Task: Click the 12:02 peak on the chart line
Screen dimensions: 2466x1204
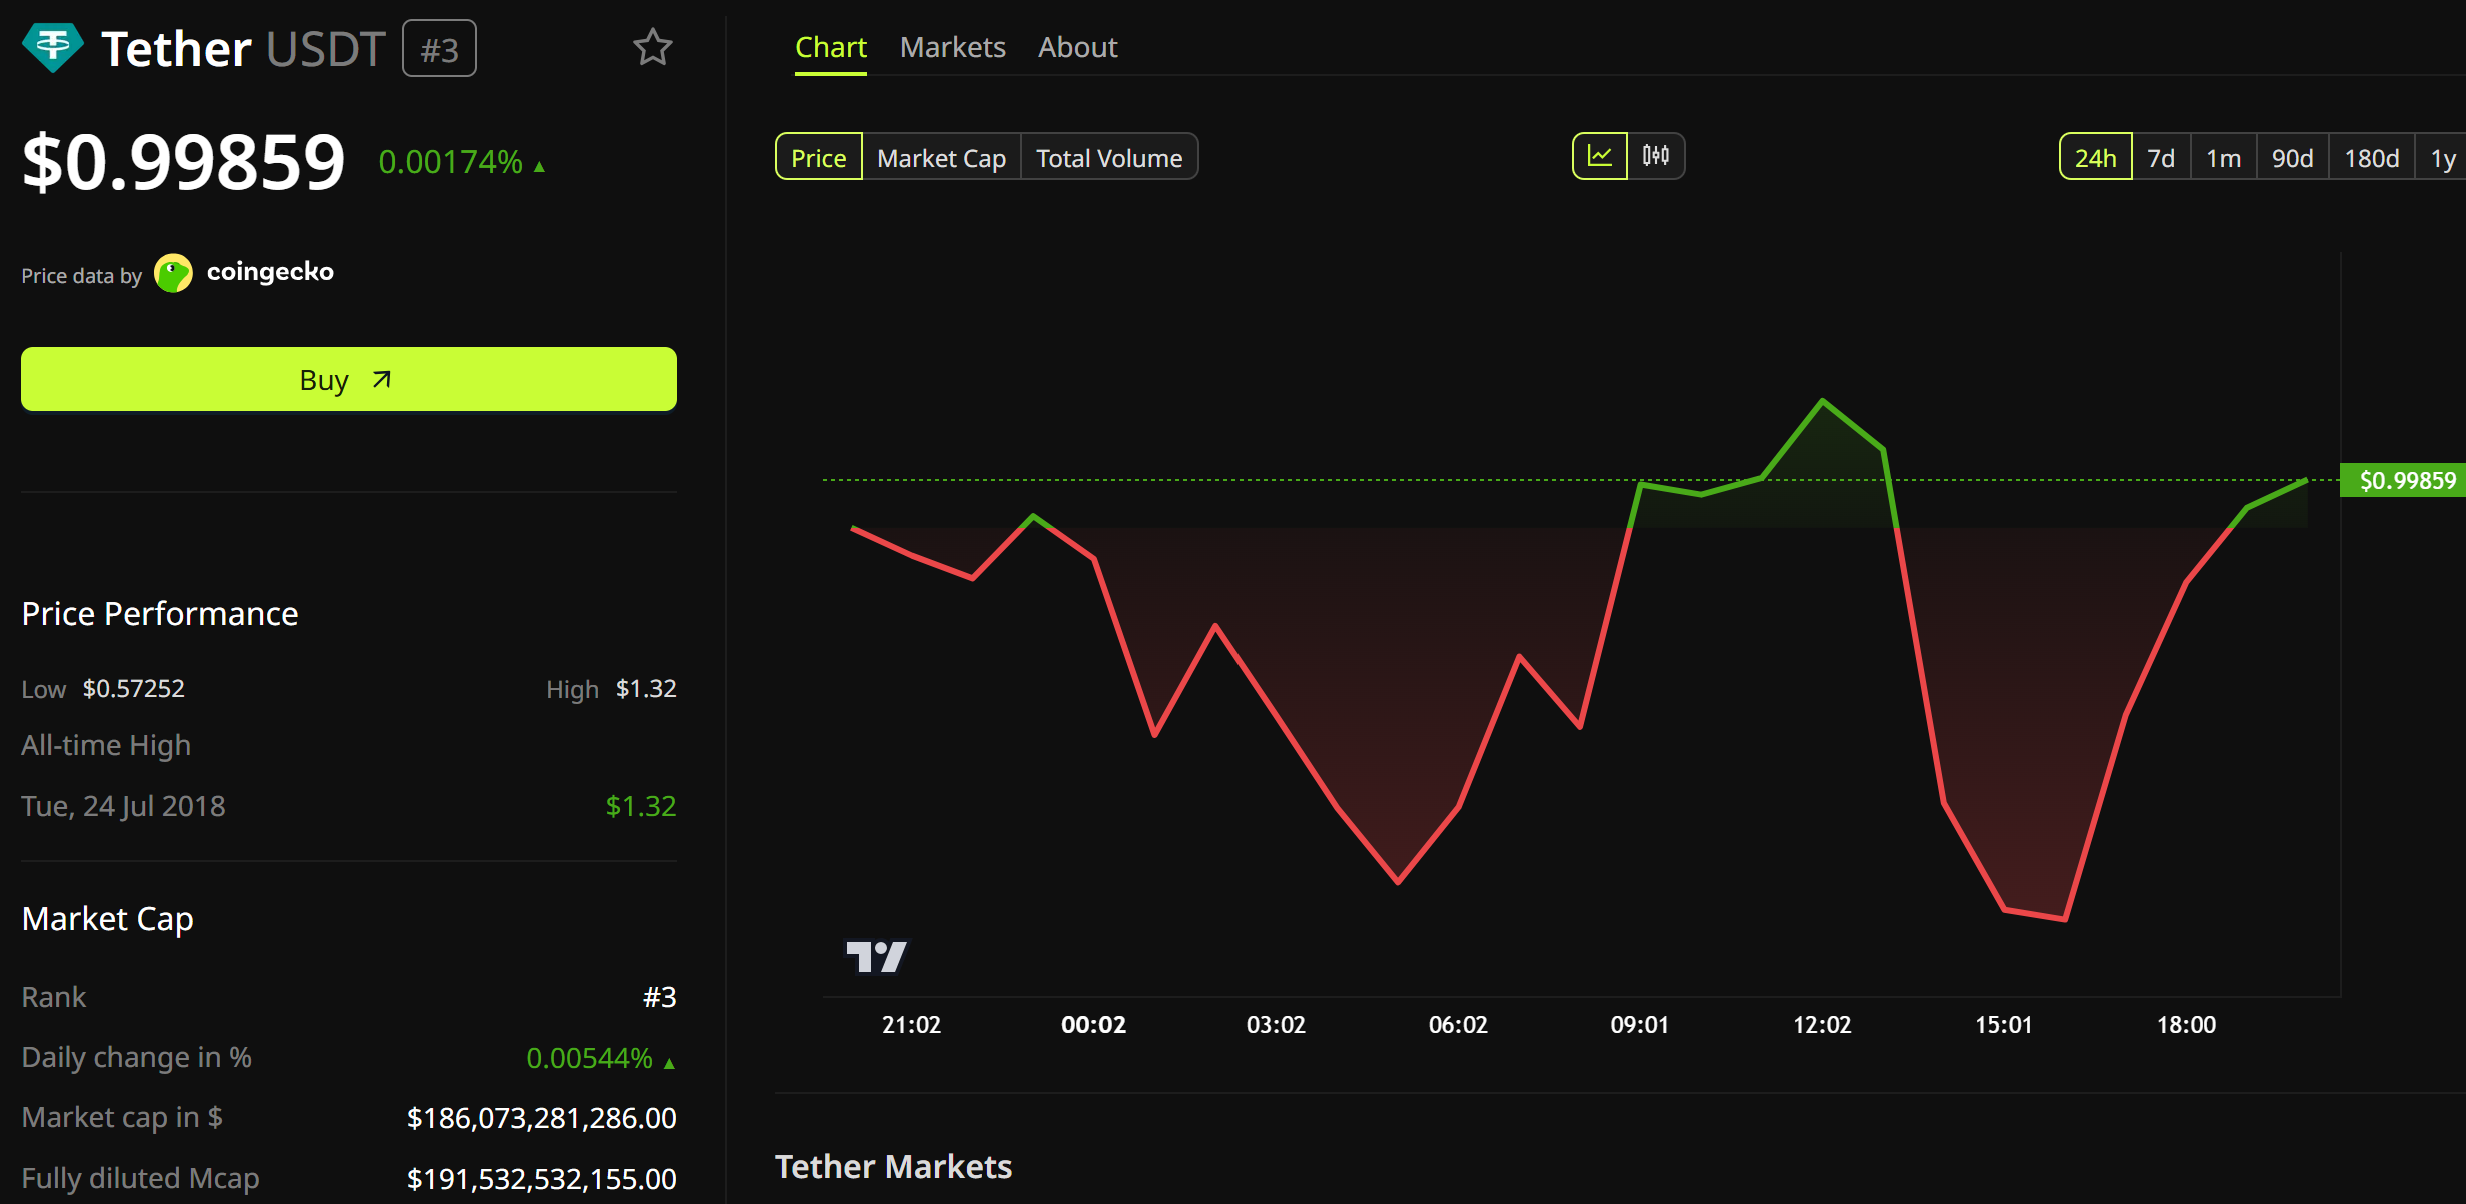Action: (x=1822, y=401)
